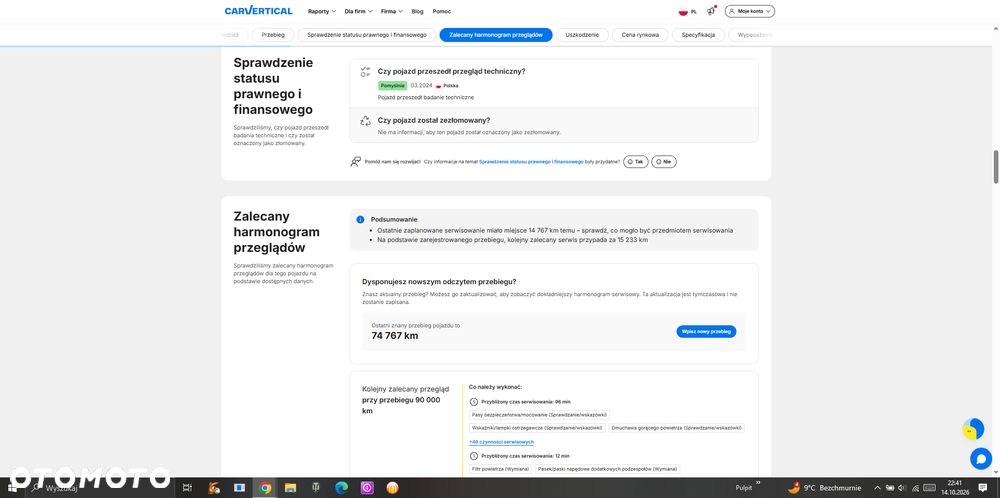Screen dimensions: 1000x498
Task: Open the Moje konto dropdown
Action: point(750,11)
